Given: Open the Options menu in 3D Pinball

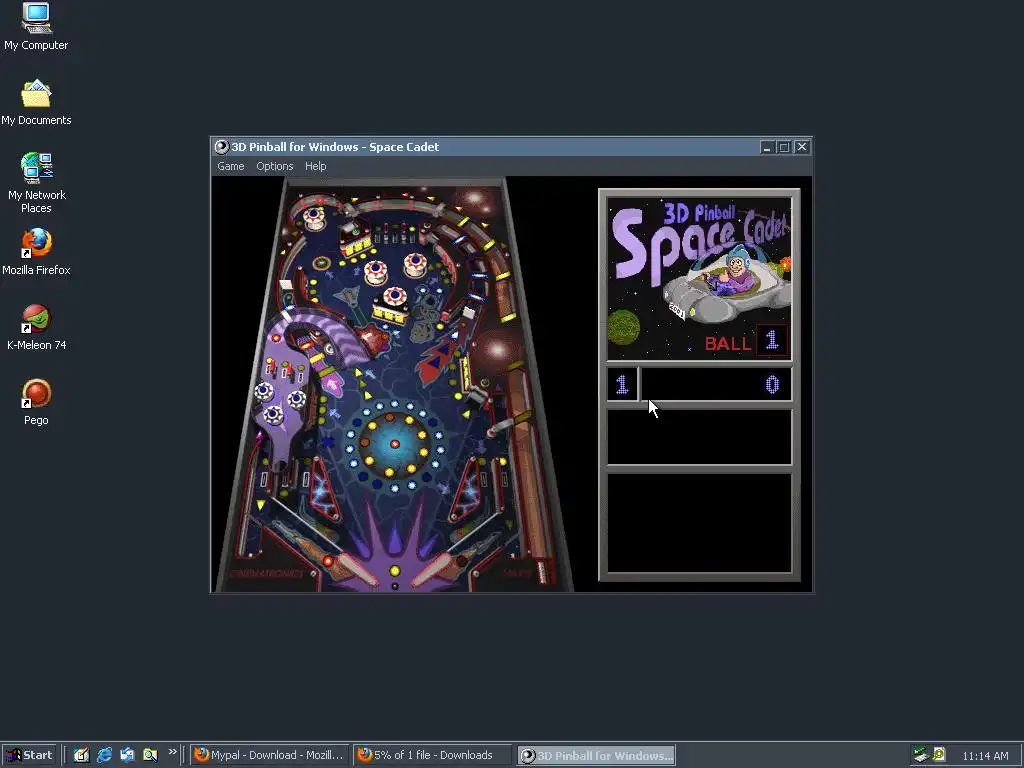Looking at the screenshot, I should click(274, 167).
